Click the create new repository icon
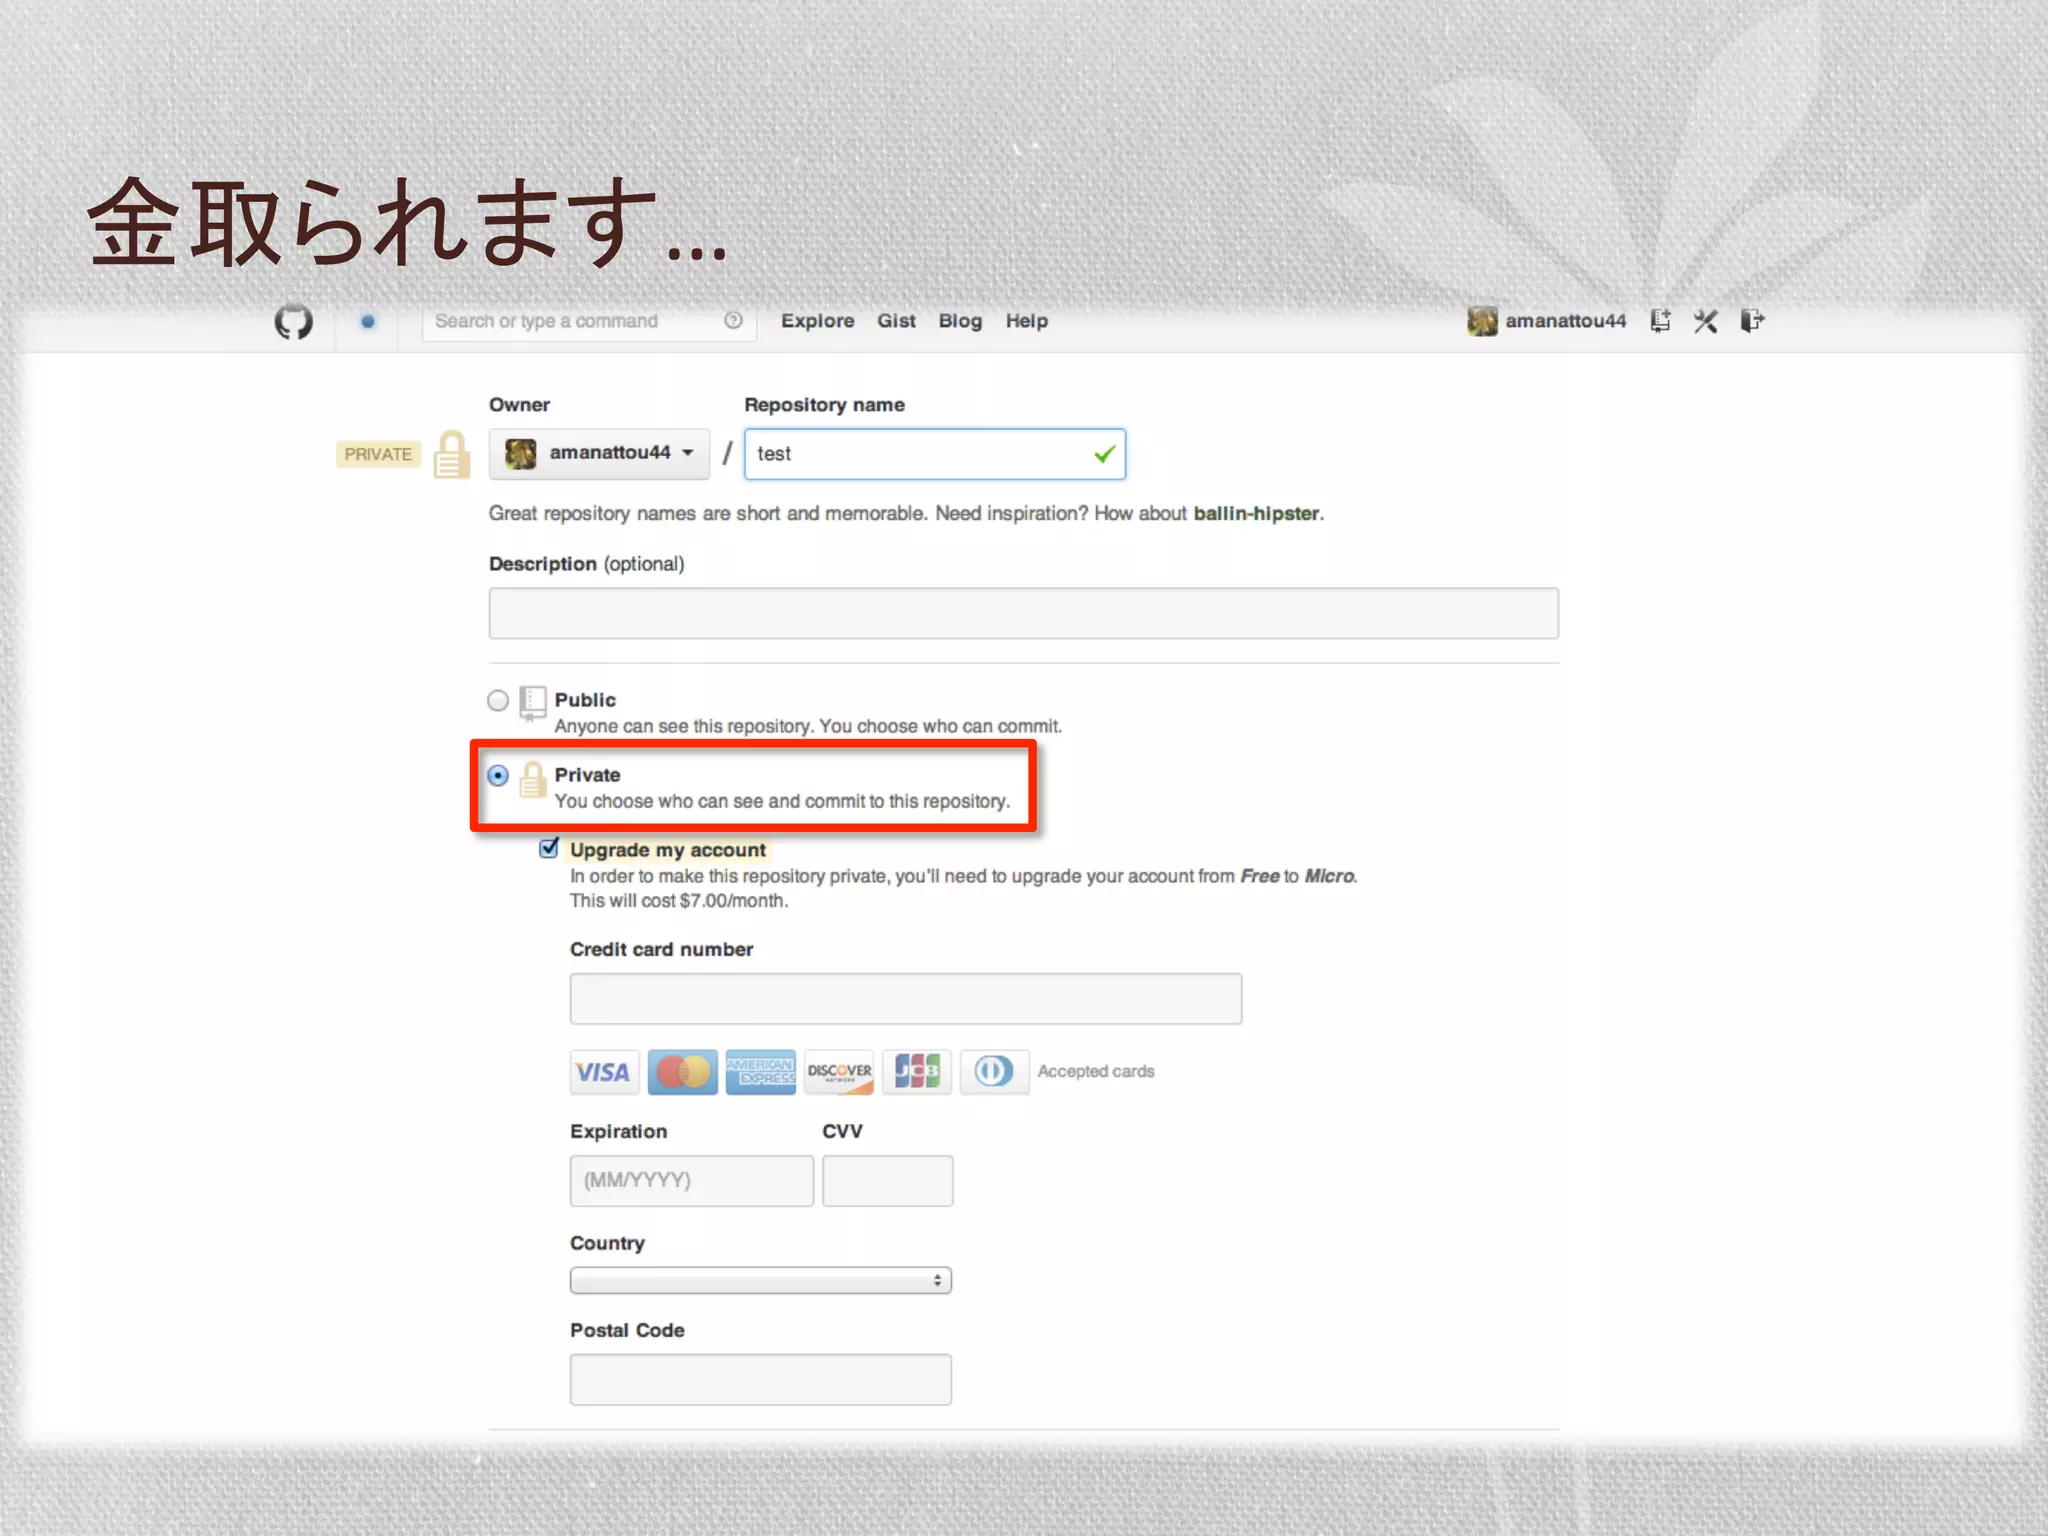The image size is (2048, 1536). 1660,321
